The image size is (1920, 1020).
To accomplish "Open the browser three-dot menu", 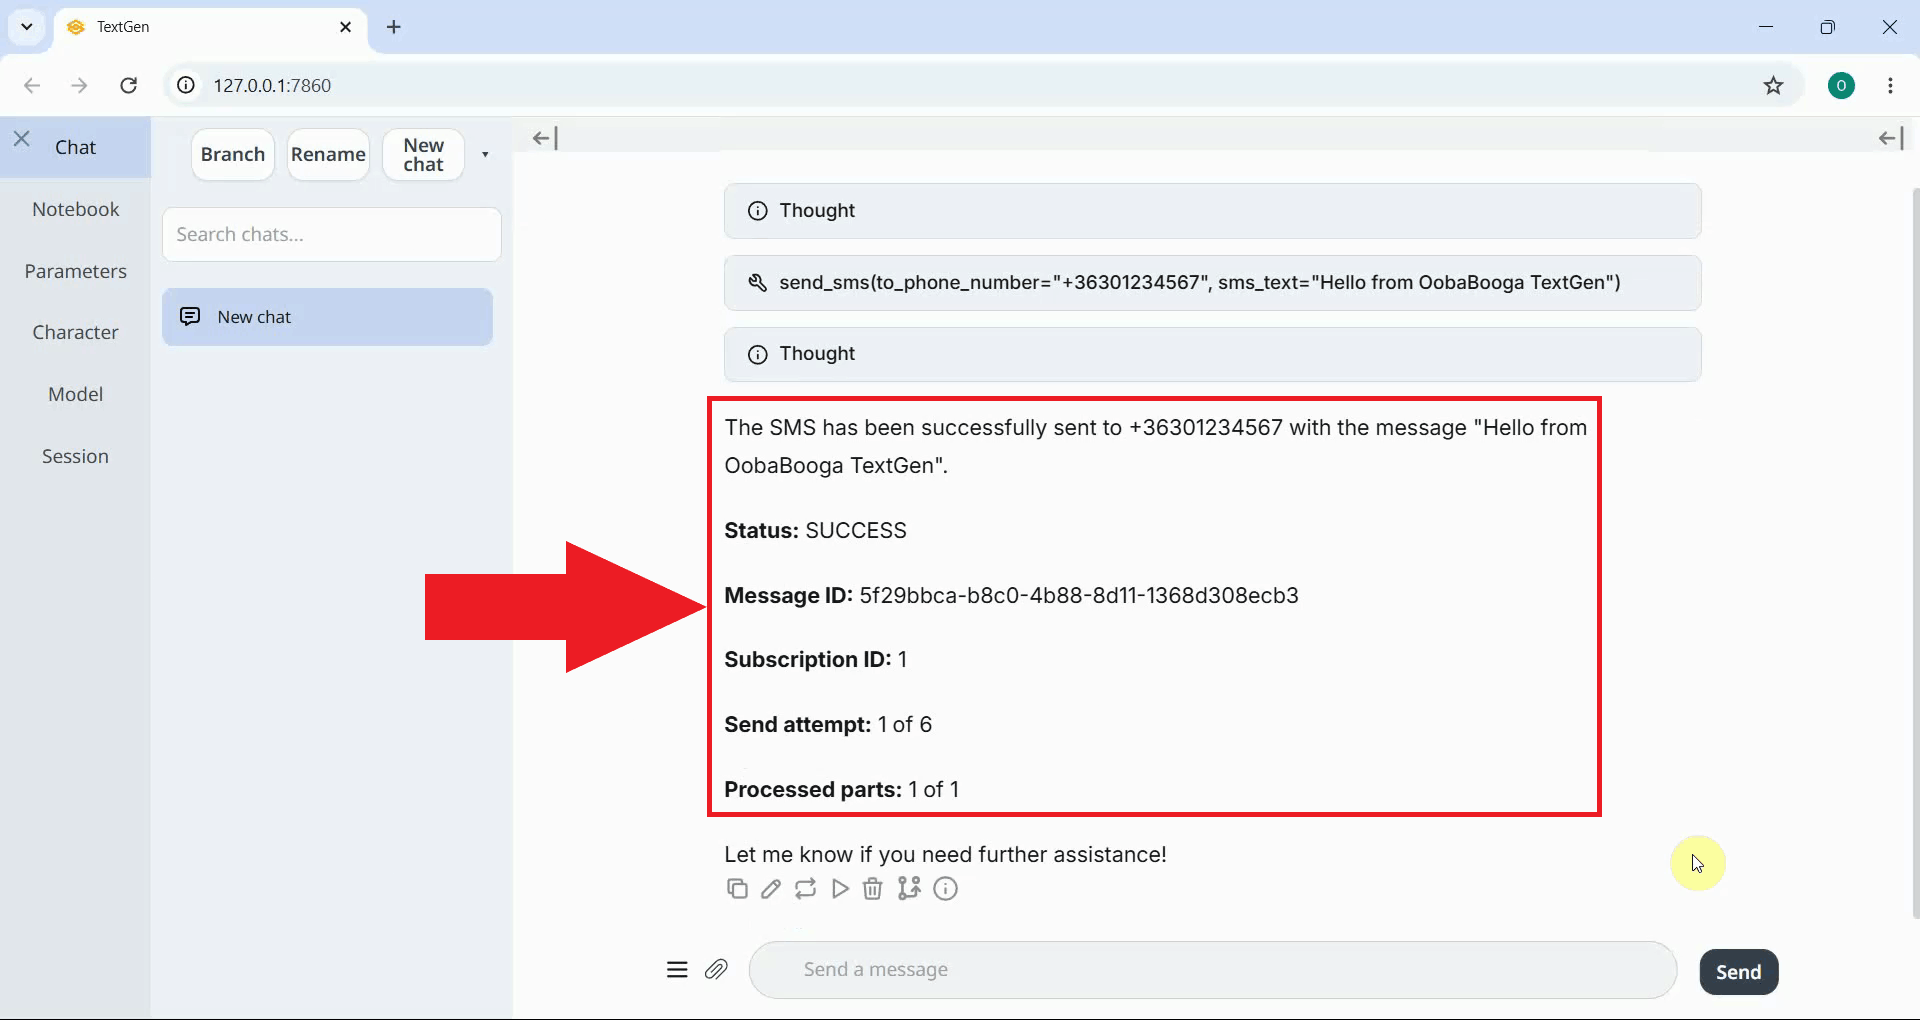I will pyautogui.click(x=1890, y=85).
